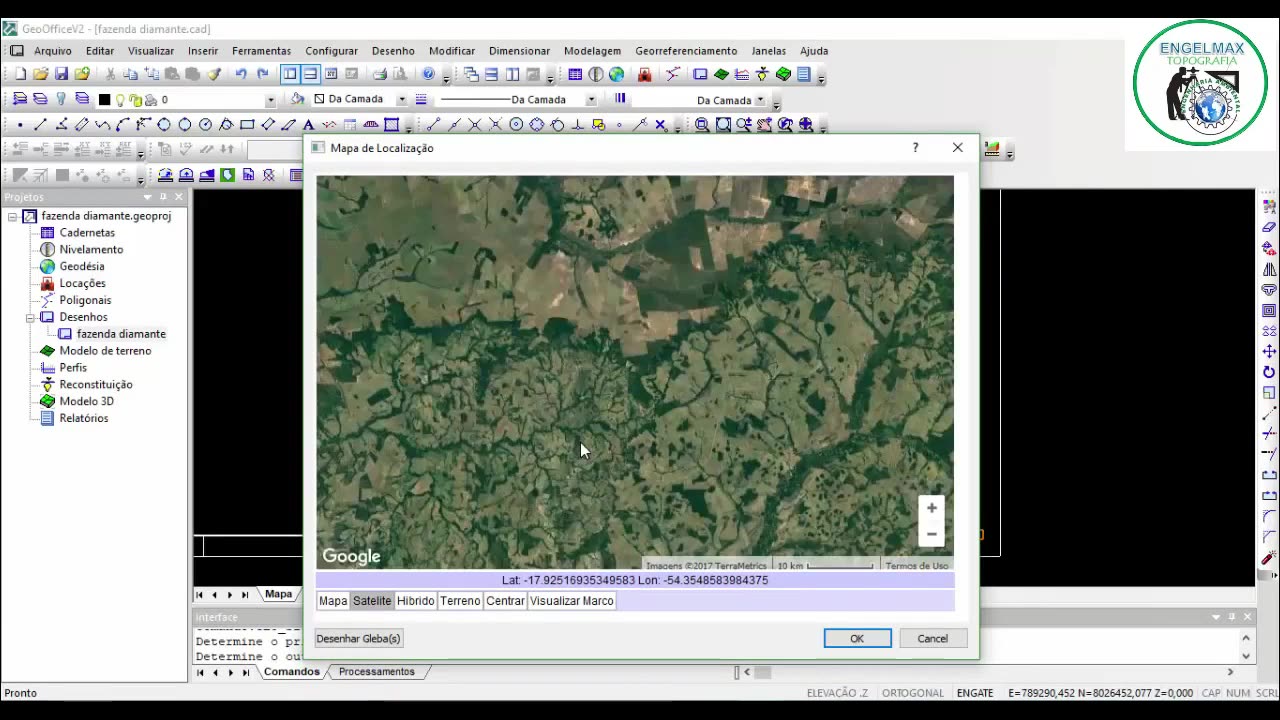Image resolution: width=1280 pixels, height=720 pixels.
Task: Open the layer name dropdown showing 0
Action: point(270,100)
